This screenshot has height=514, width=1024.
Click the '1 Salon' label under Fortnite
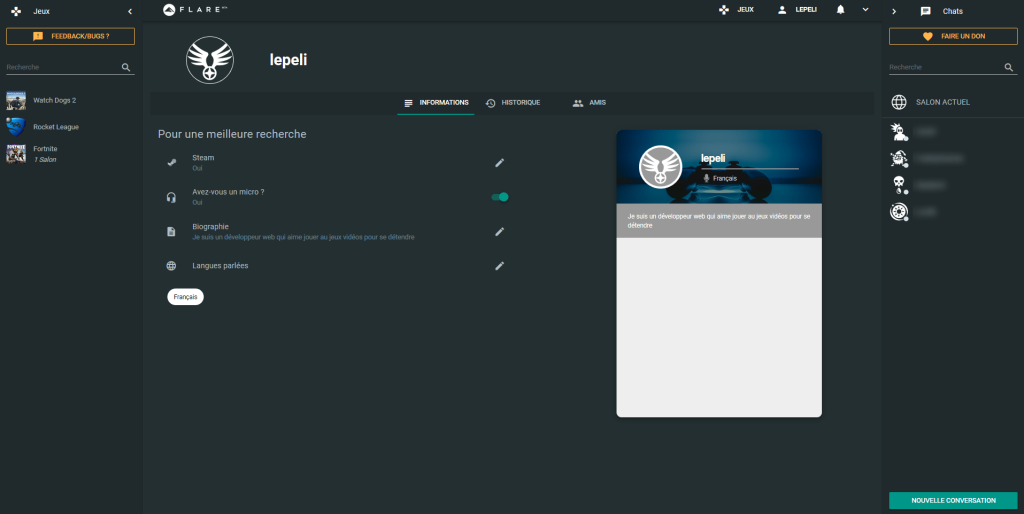tap(45, 159)
